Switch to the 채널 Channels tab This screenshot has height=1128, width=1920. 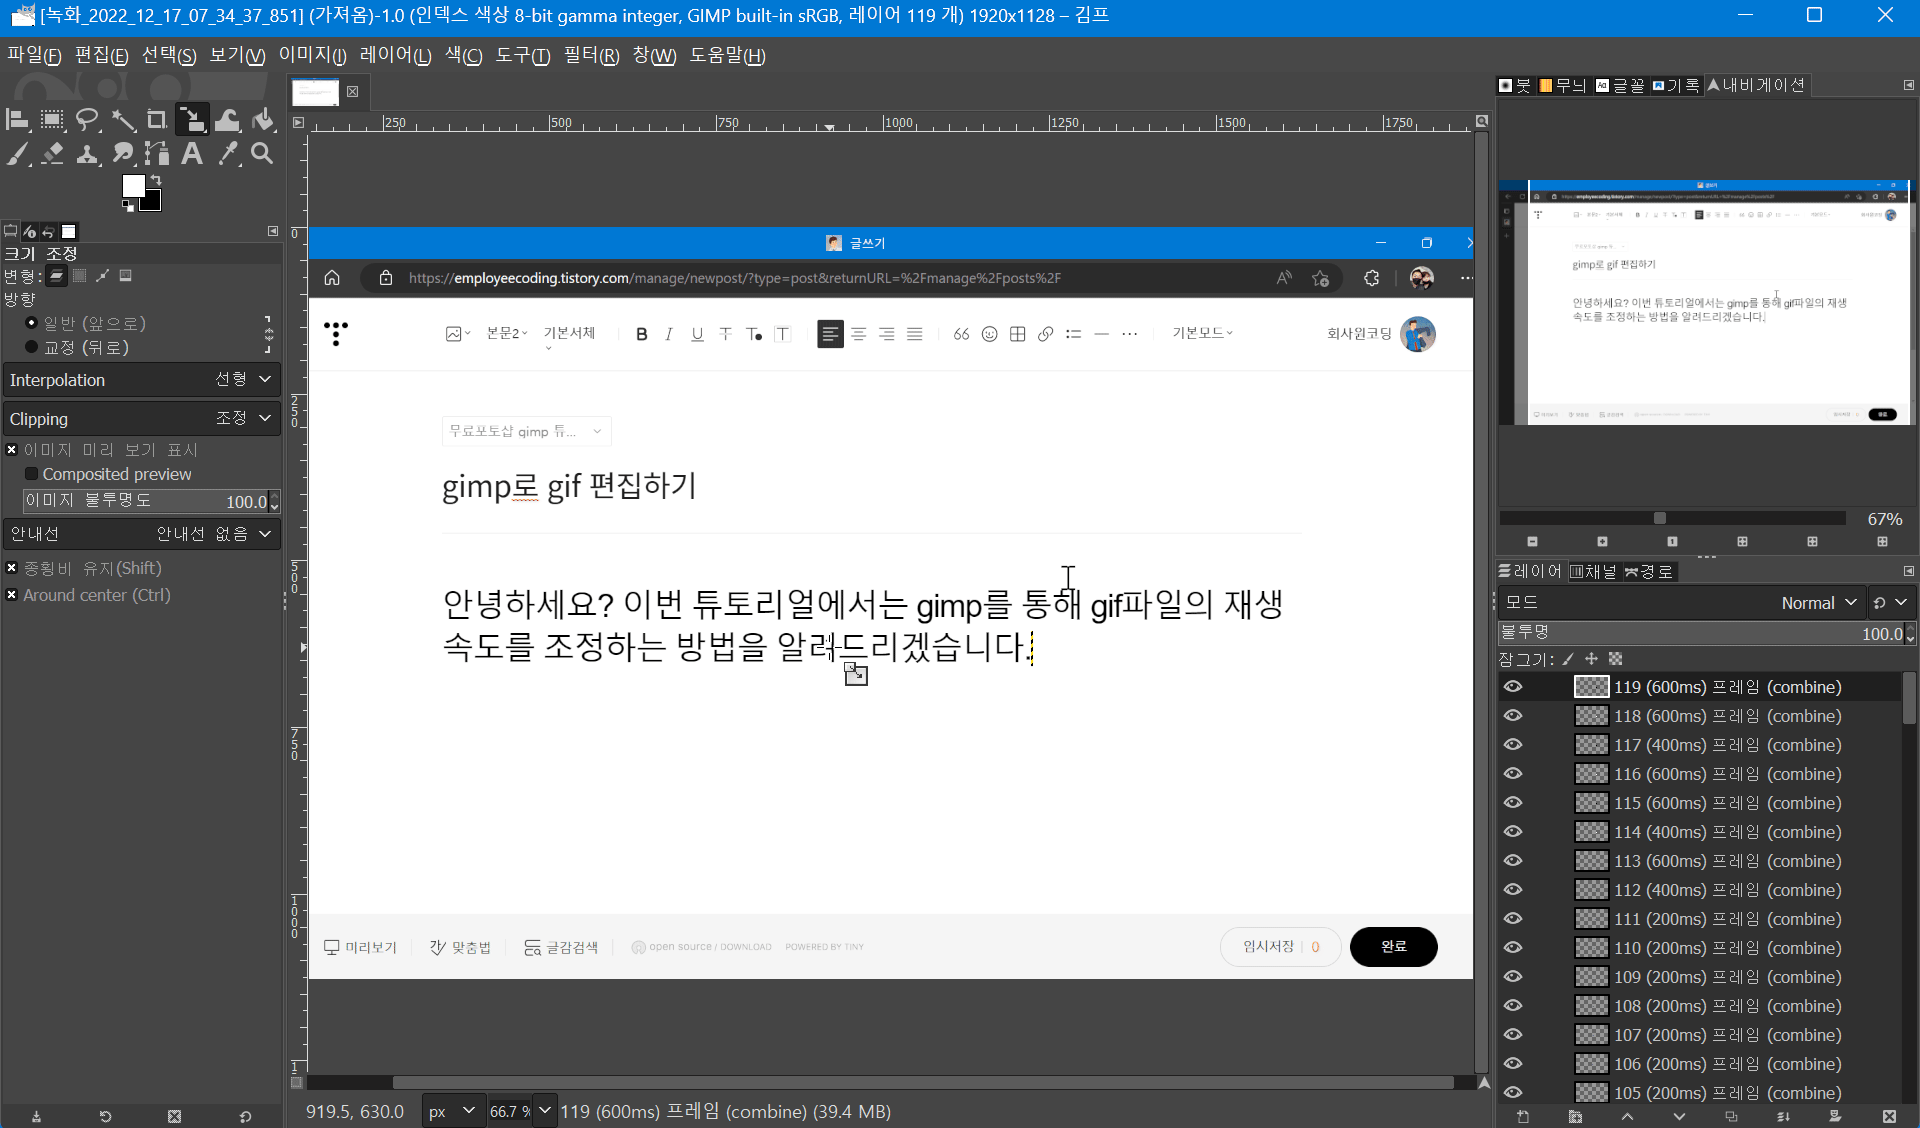click(x=1593, y=571)
